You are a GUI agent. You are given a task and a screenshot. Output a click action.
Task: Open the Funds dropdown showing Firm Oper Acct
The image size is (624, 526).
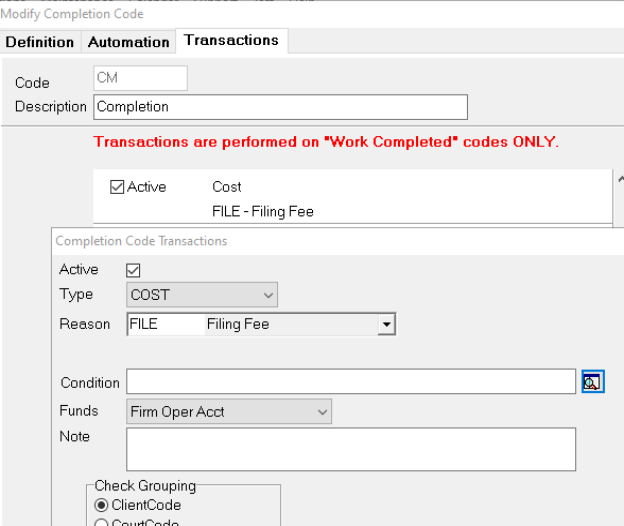click(230, 411)
